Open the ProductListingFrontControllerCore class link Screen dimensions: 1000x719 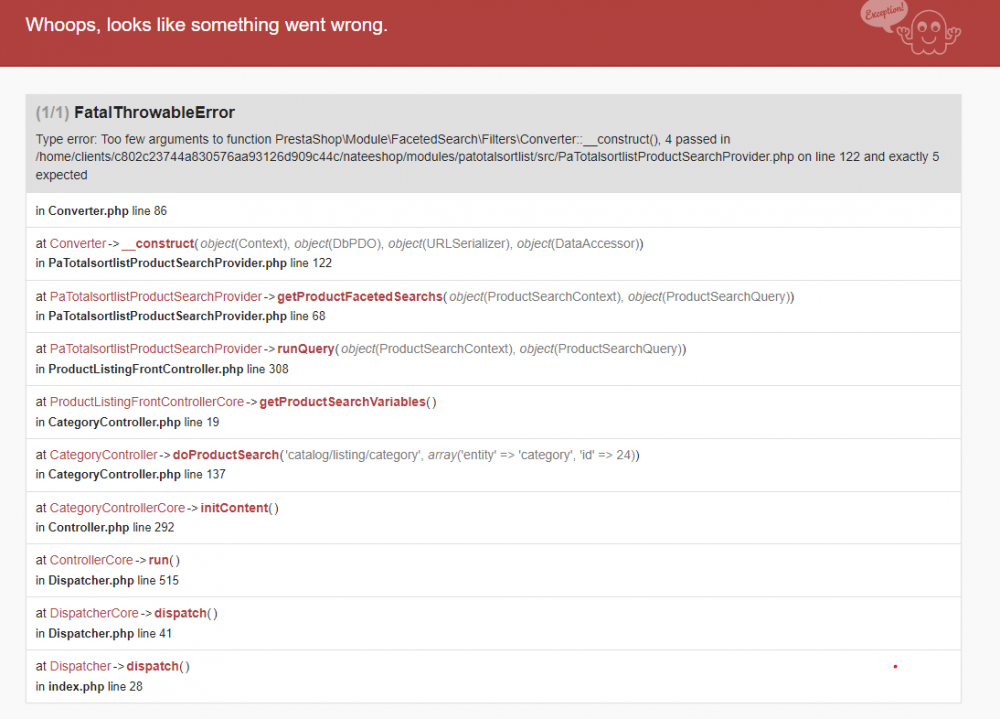coord(147,402)
